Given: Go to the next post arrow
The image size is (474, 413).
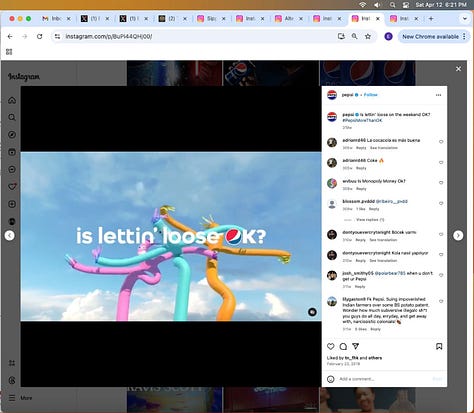Looking at the screenshot, I should (x=458, y=235).
